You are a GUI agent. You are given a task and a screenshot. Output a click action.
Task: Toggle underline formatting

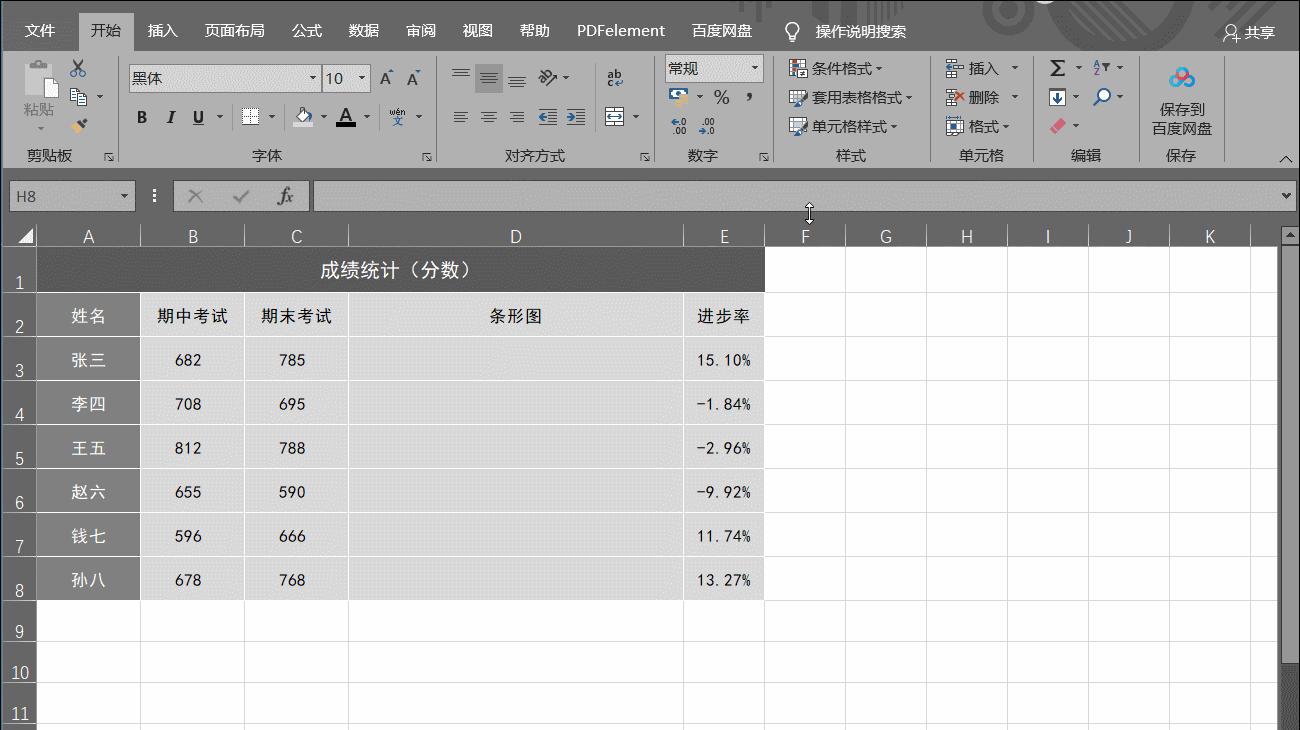pos(197,117)
